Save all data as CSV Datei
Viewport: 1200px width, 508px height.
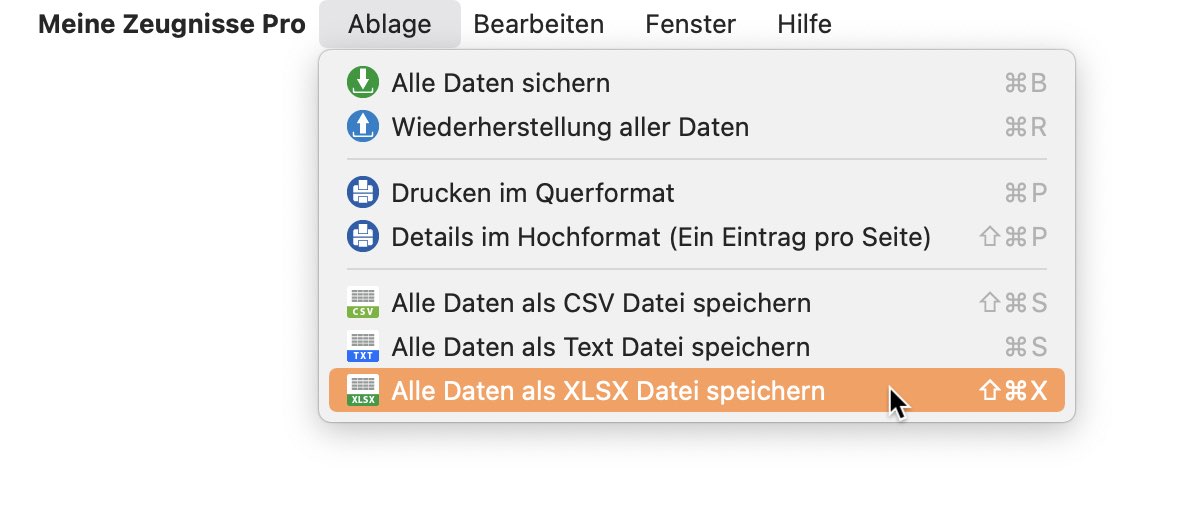click(x=697, y=302)
